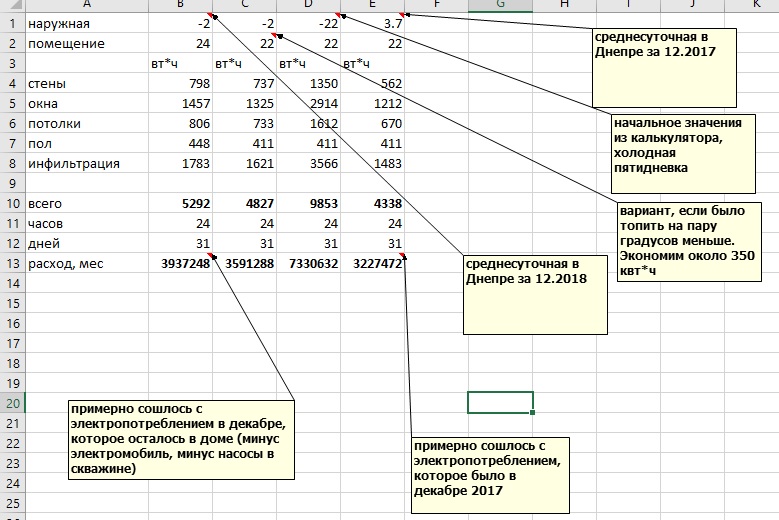Click monthly total 3591288
Screen dimensions: 779x520
point(244,263)
